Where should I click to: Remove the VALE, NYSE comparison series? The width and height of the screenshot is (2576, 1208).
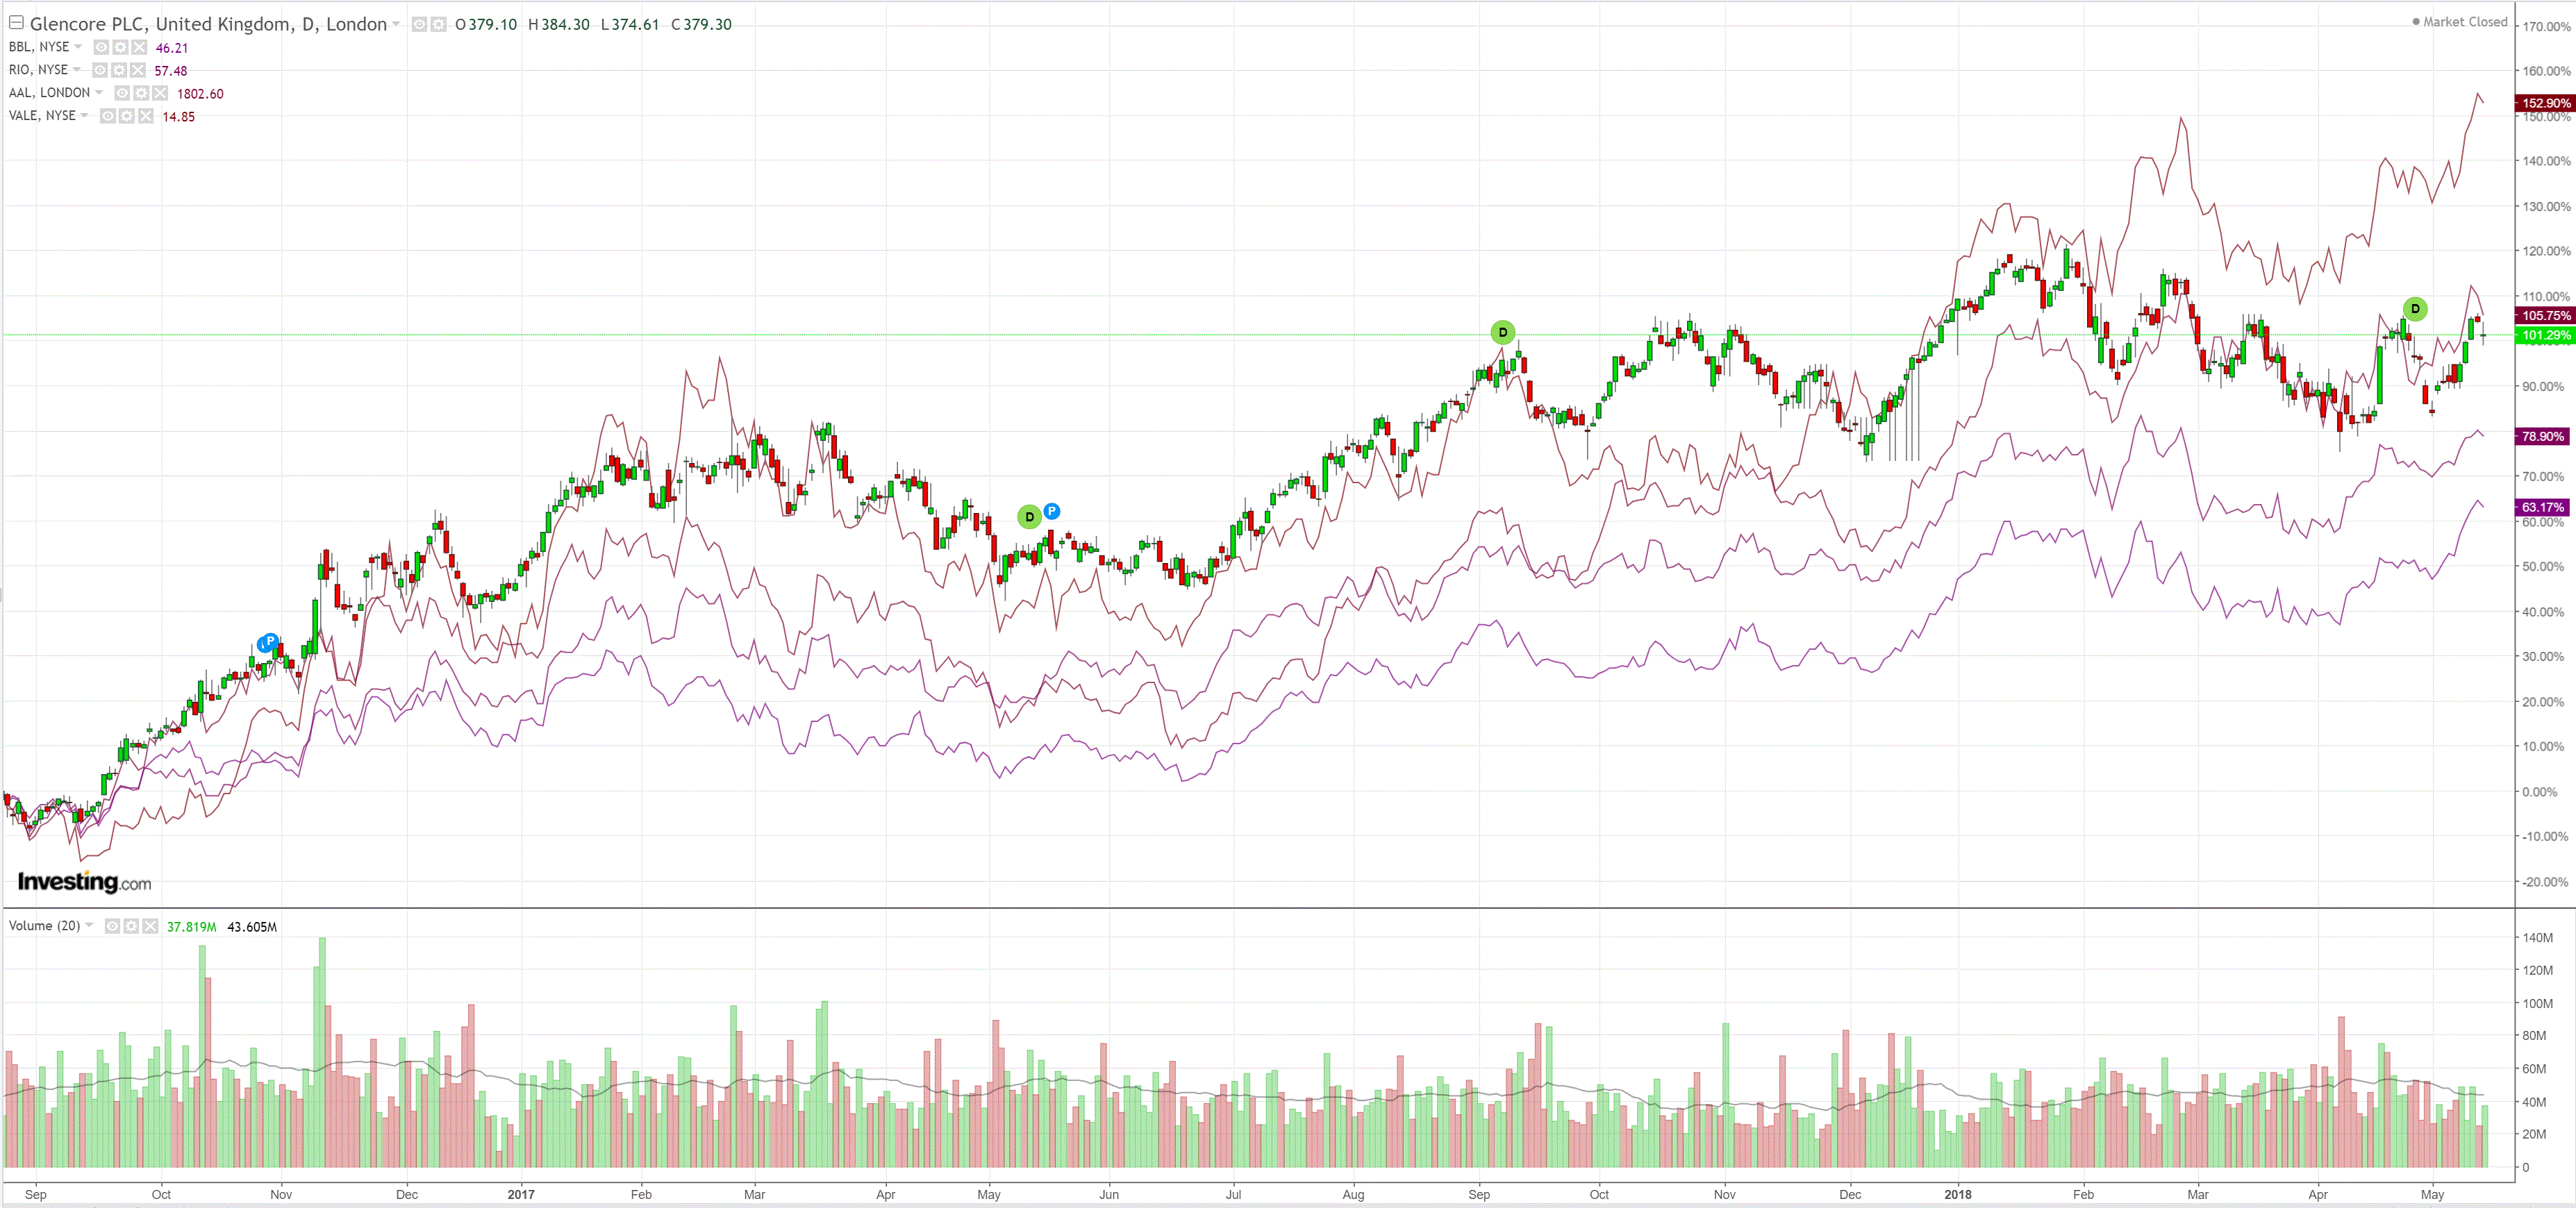tap(146, 116)
